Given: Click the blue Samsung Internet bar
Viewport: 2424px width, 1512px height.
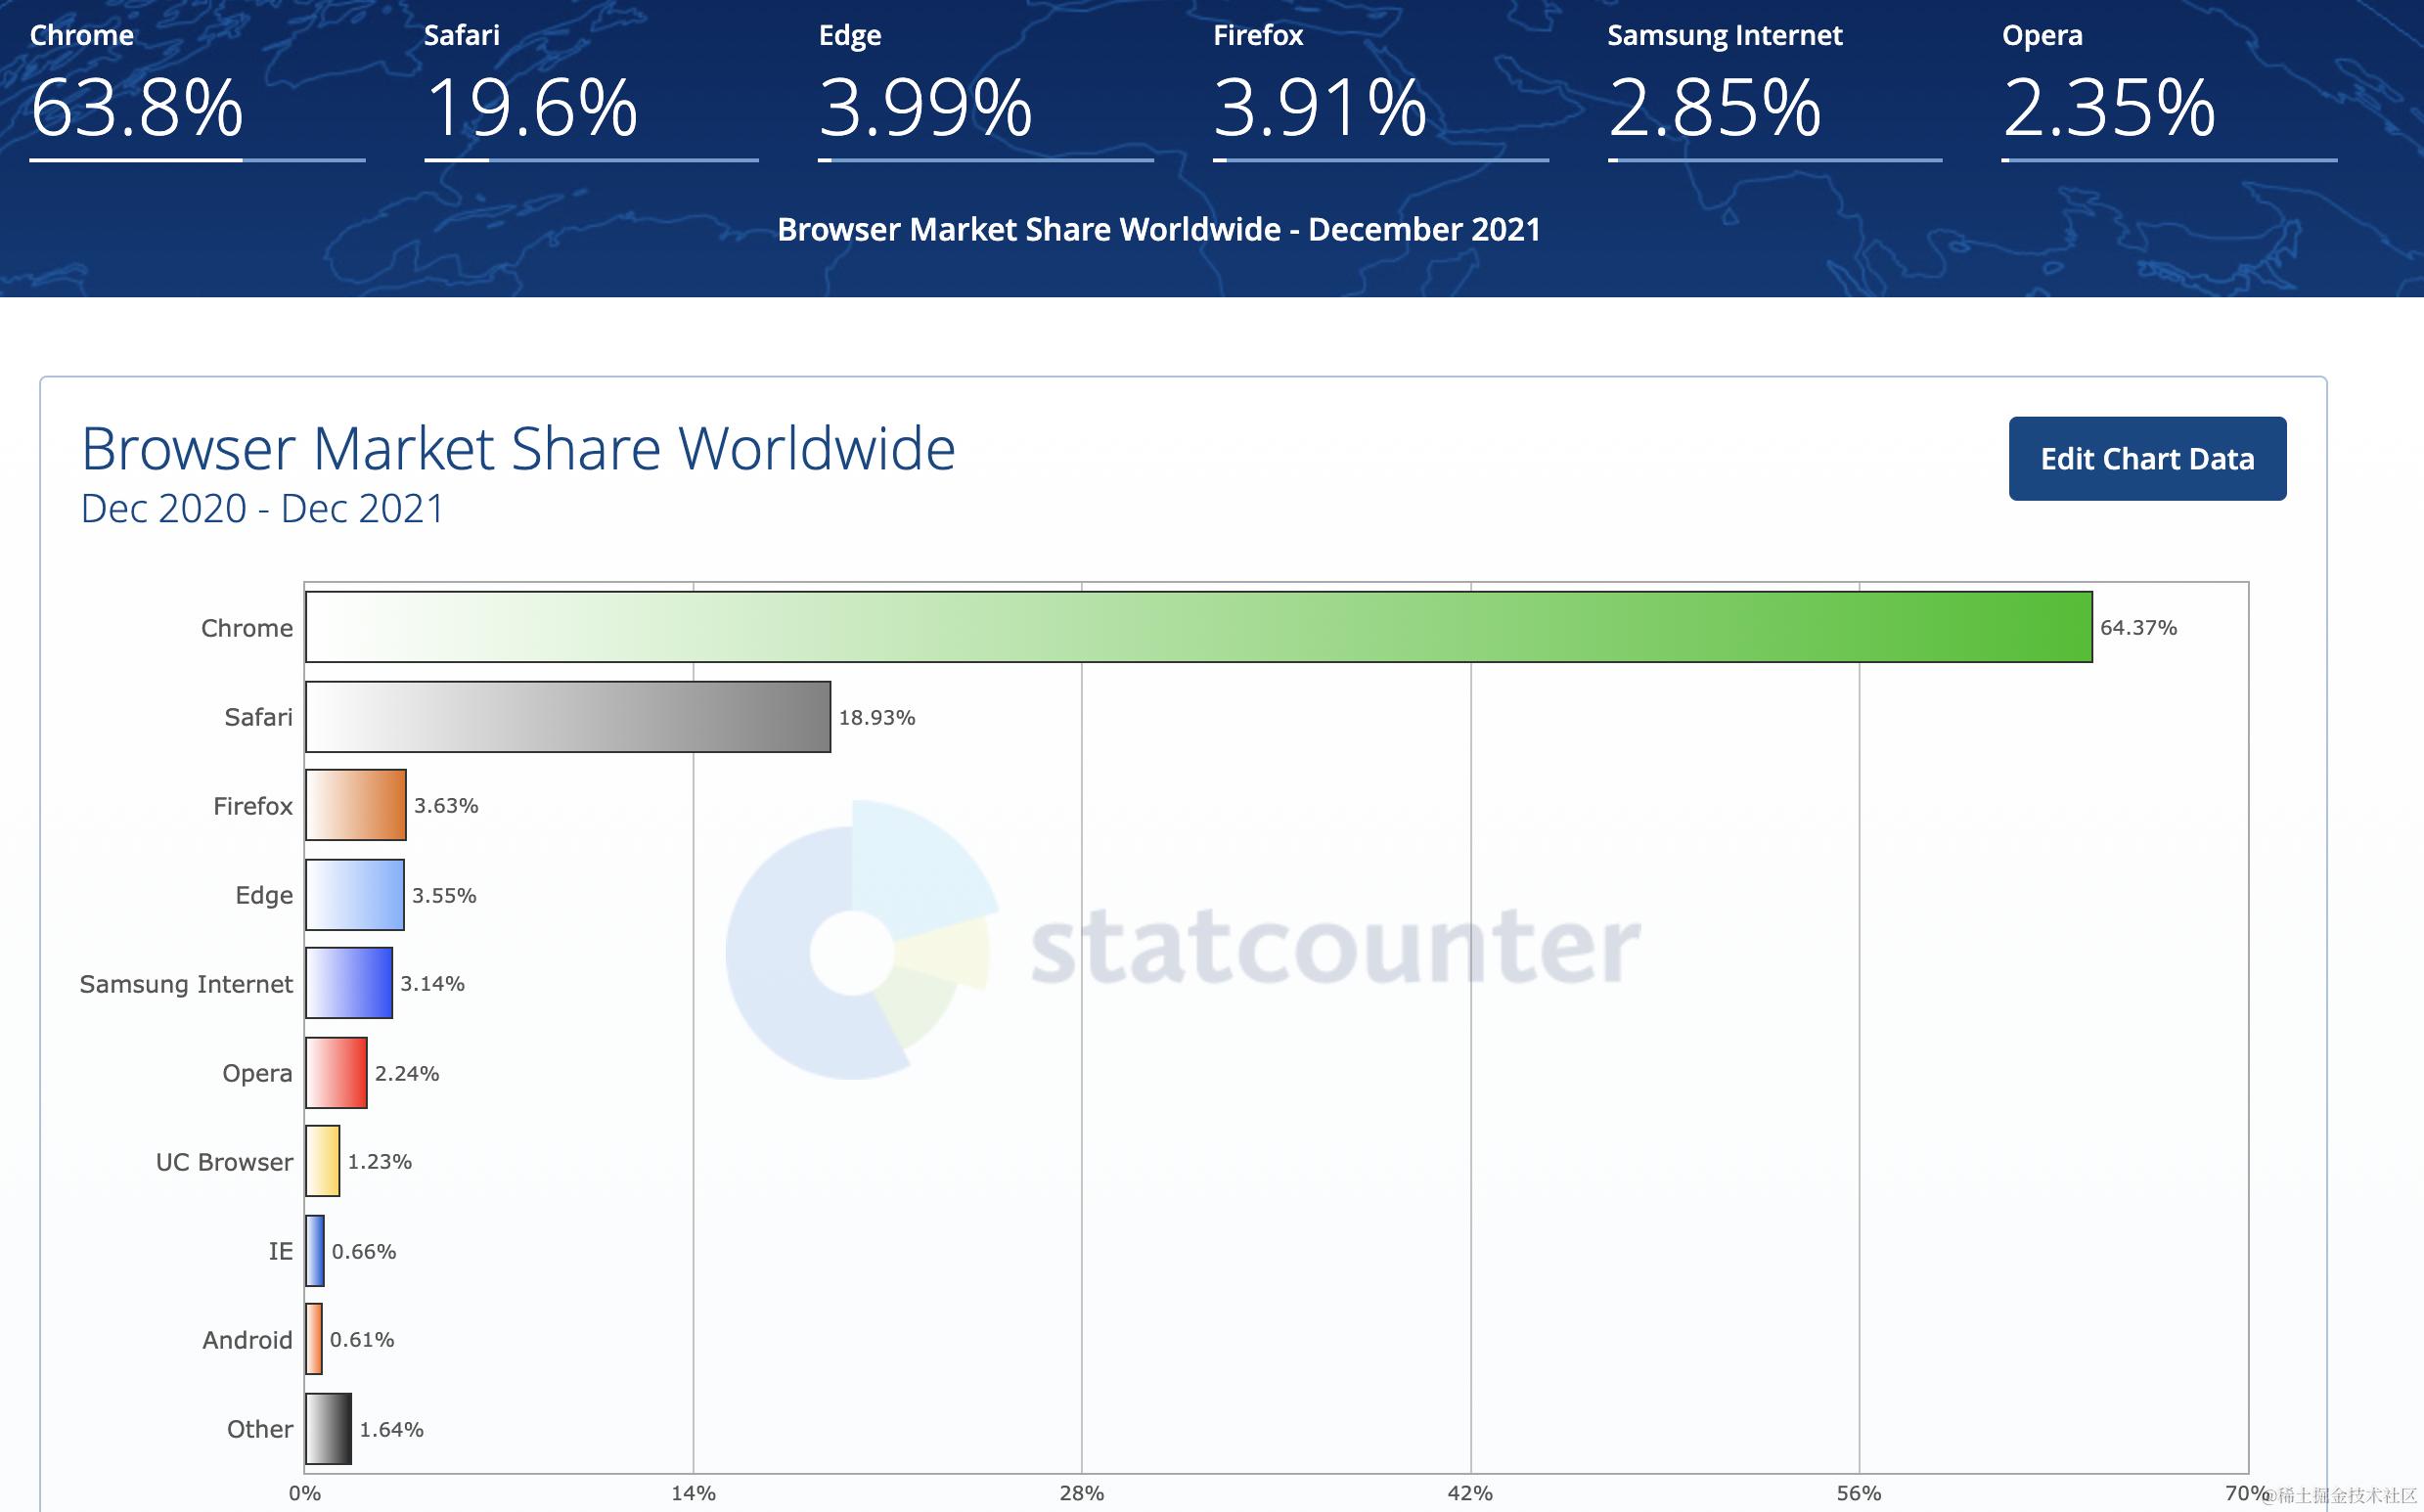Looking at the screenshot, I should (348, 983).
